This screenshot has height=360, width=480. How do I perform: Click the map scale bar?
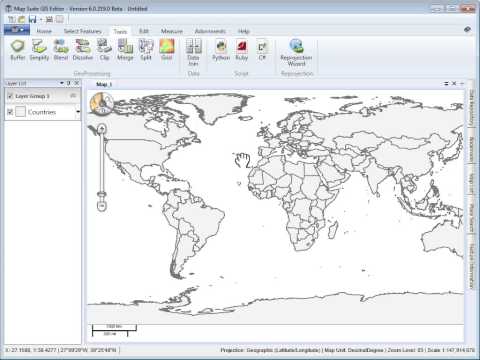114,330
